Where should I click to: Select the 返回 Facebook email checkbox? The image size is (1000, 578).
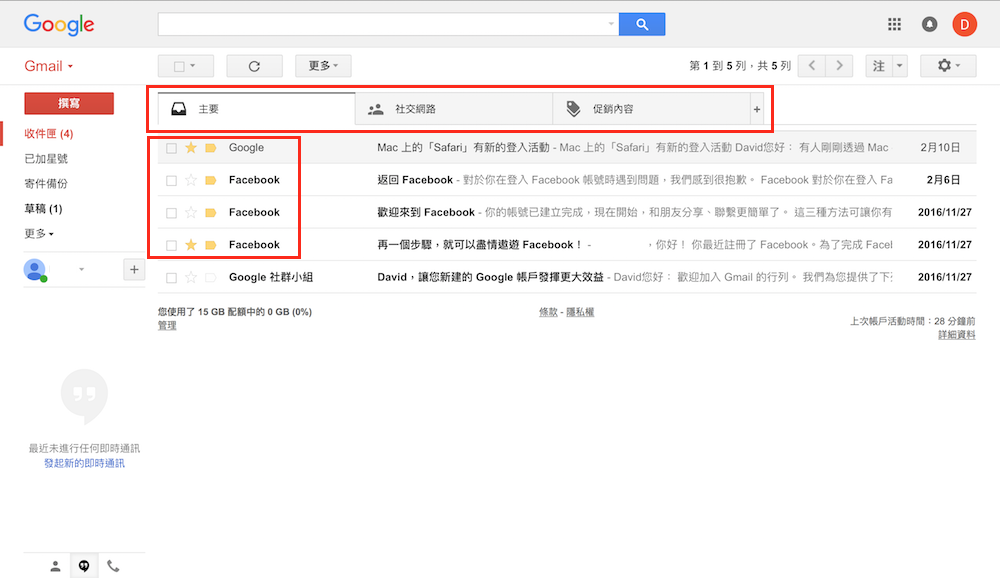[x=171, y=180]
